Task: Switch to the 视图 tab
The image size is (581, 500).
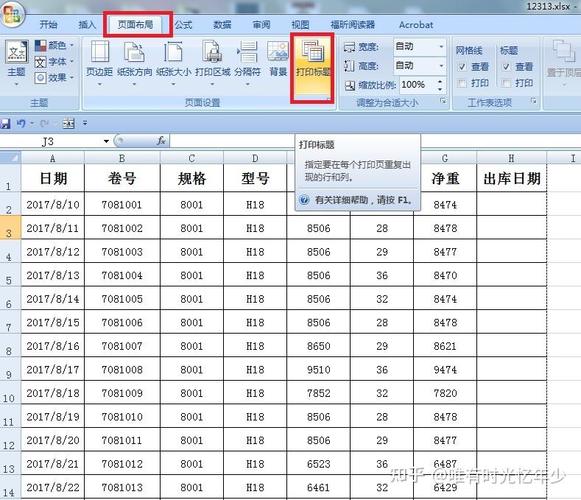Action: click(301, 25)
